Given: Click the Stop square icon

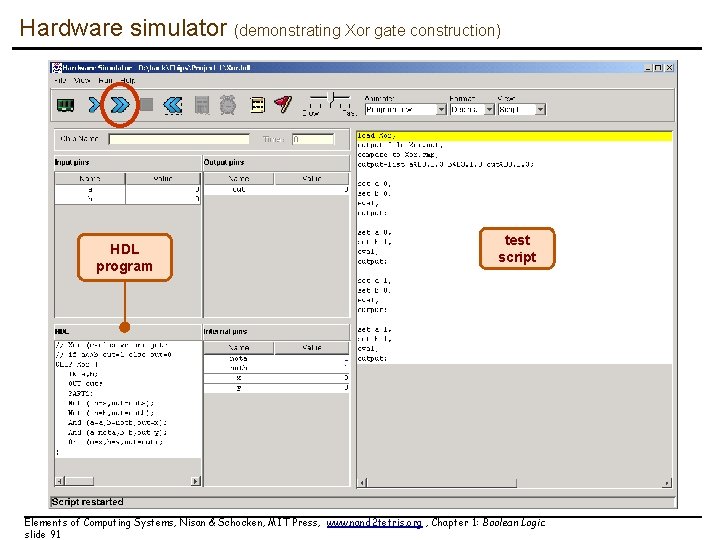Looking at the screenshot, I should (x=146, y=105).
